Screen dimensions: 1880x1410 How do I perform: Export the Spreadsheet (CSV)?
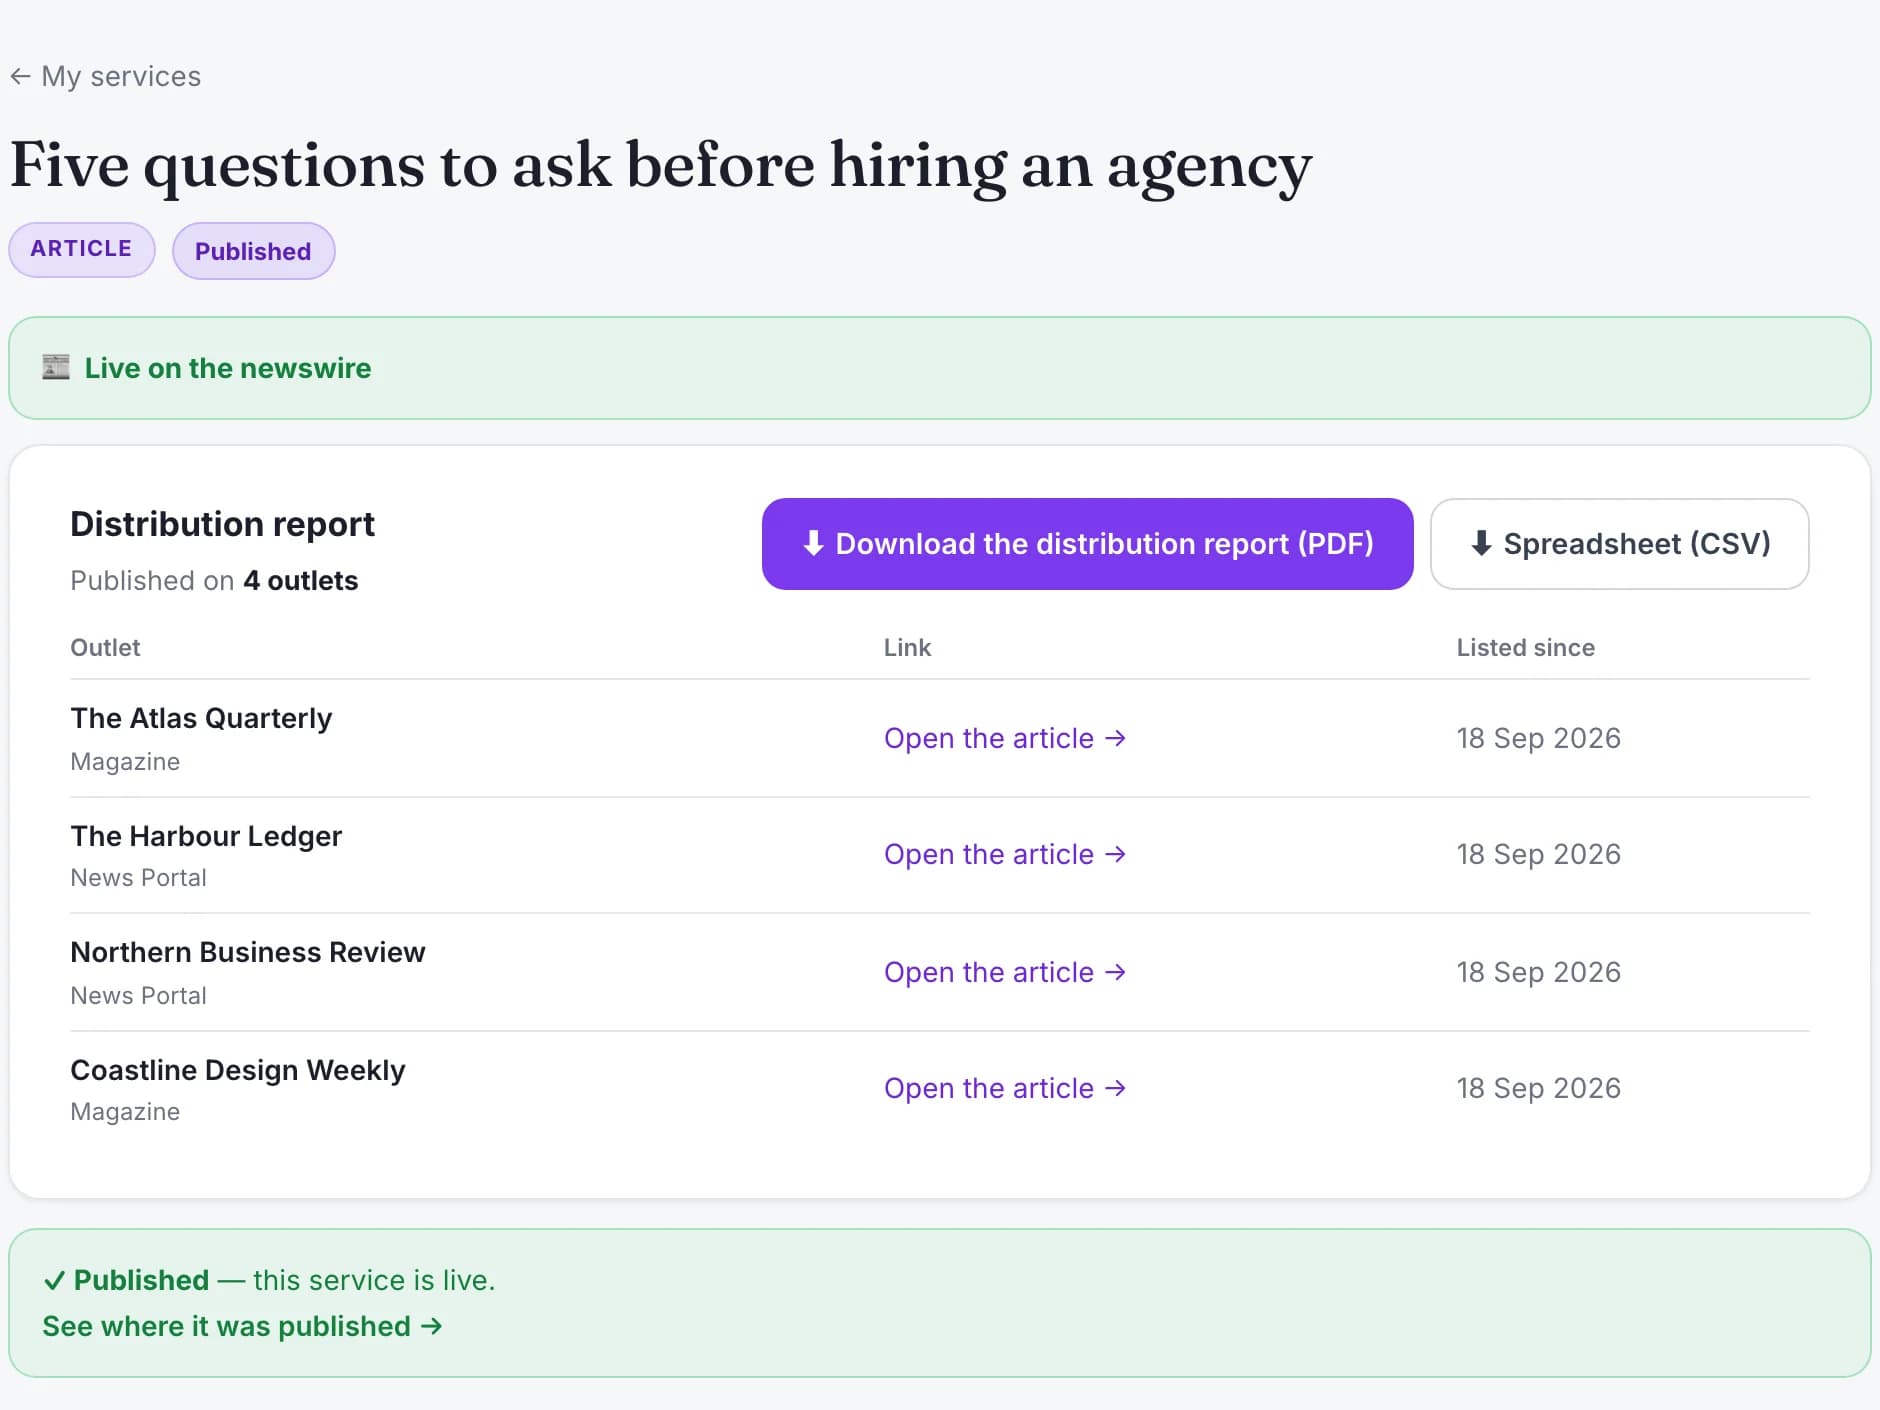point(1619,544)
